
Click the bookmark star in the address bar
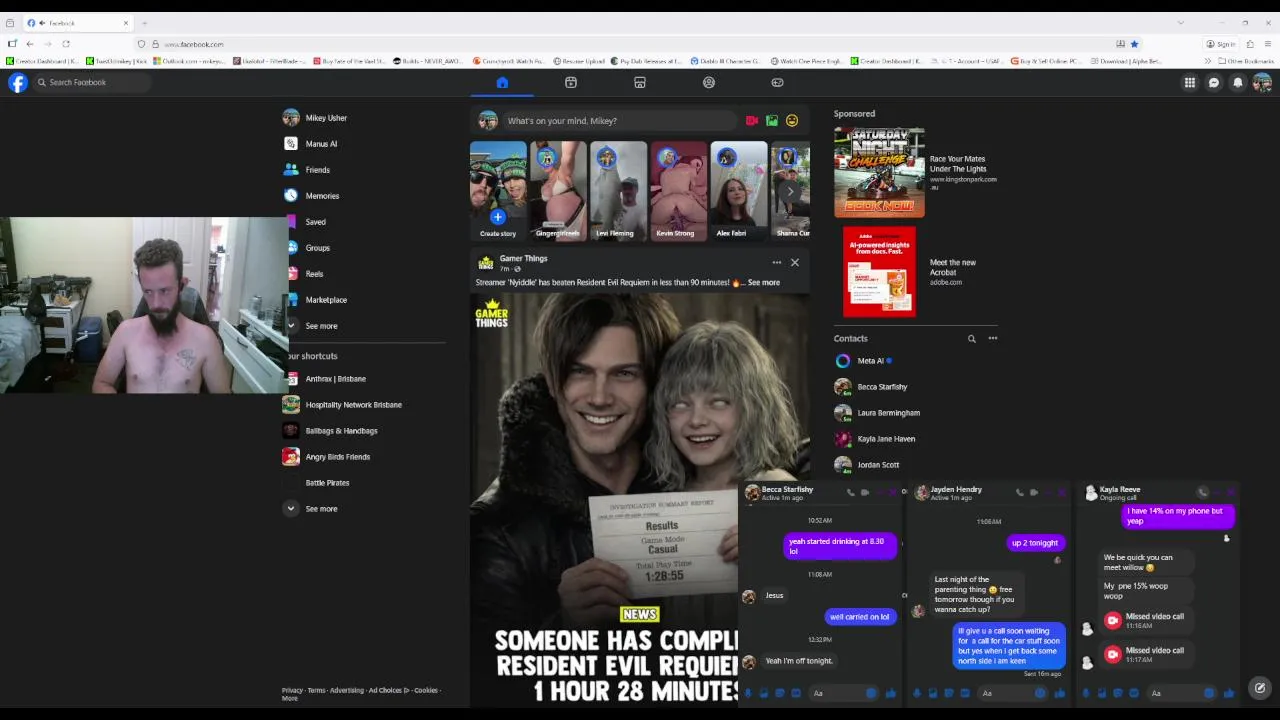click(x=1134, y=44)
